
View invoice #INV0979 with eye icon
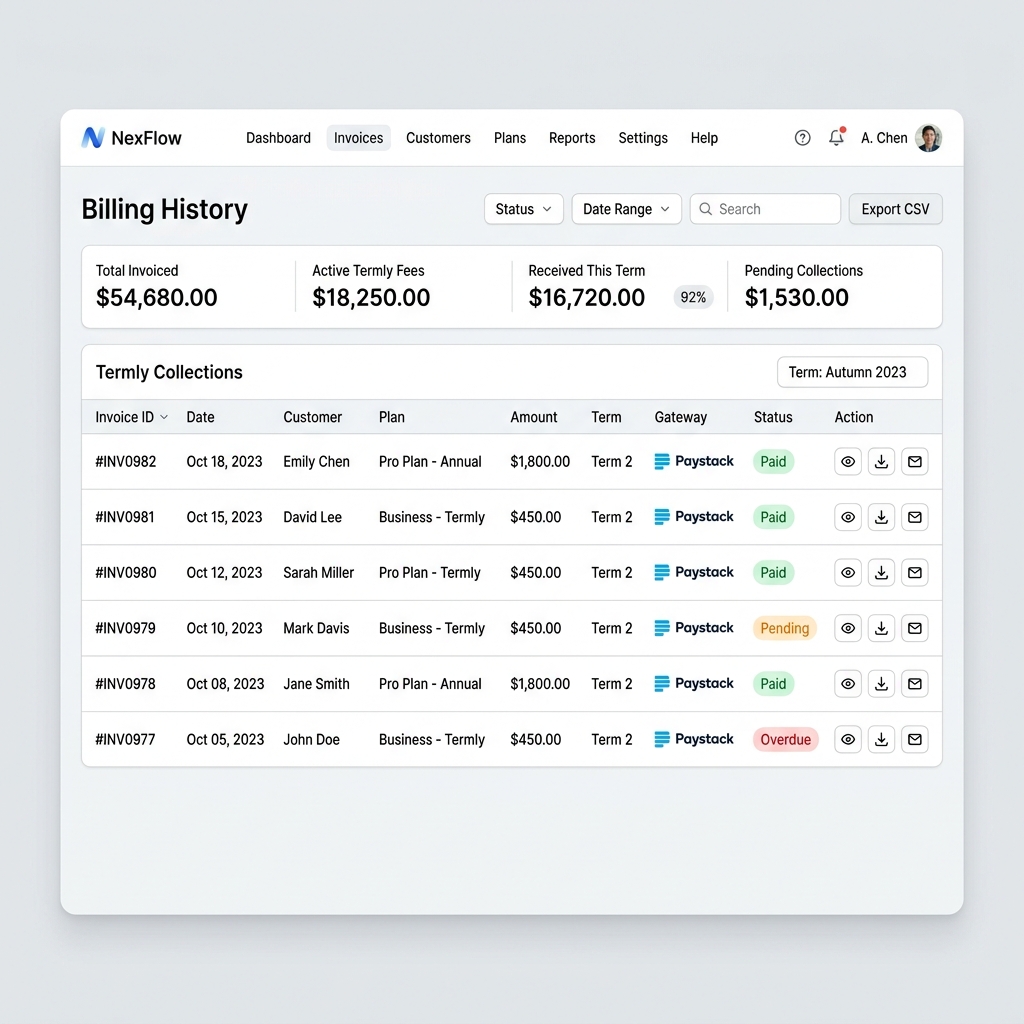pyautogui.click(x=848, y=628)
